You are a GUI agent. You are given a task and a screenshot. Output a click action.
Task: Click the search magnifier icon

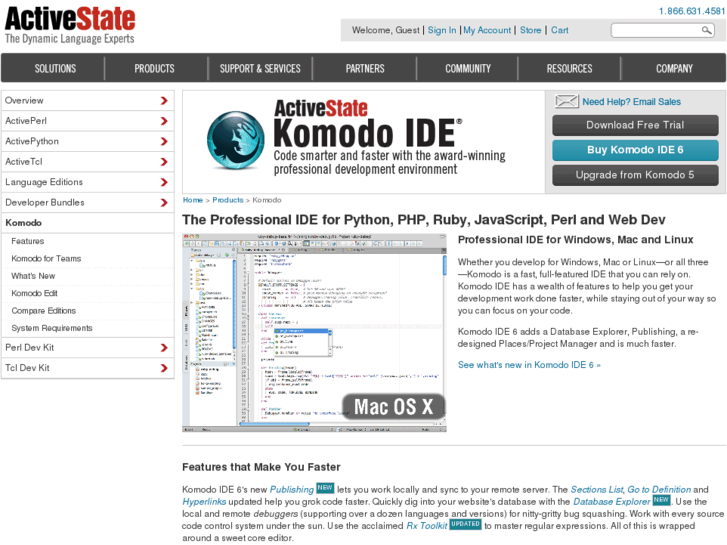point(706,31)
